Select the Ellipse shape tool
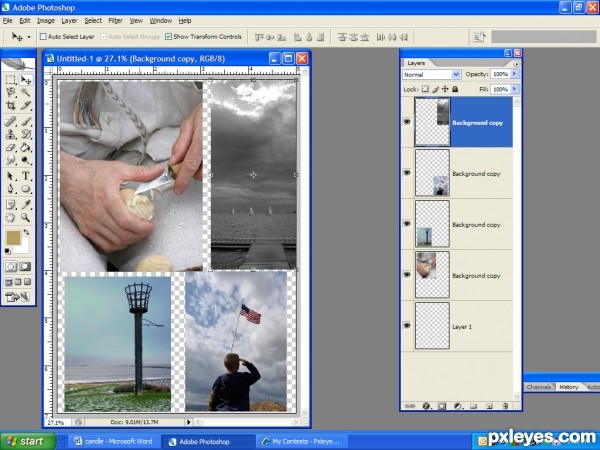Viewport: 600px width, 450px height. point(26,189)
